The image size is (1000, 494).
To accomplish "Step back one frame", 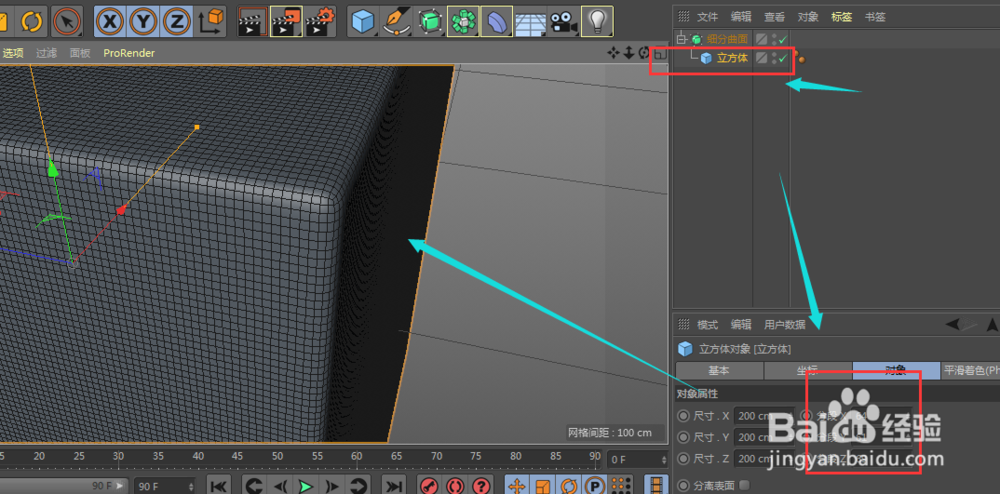I will [281, 486].
